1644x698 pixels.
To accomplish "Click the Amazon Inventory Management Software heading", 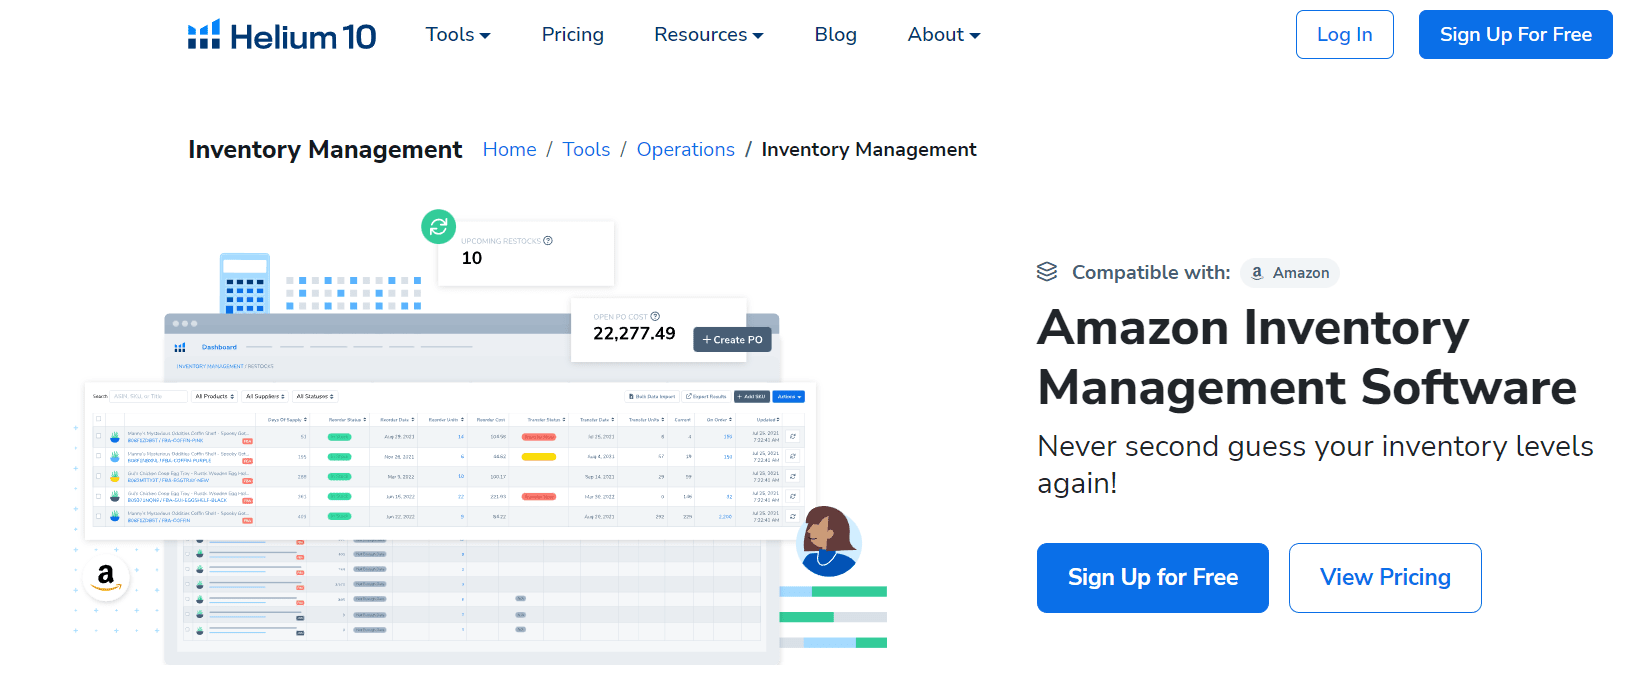I will (x=1307, y=358).
